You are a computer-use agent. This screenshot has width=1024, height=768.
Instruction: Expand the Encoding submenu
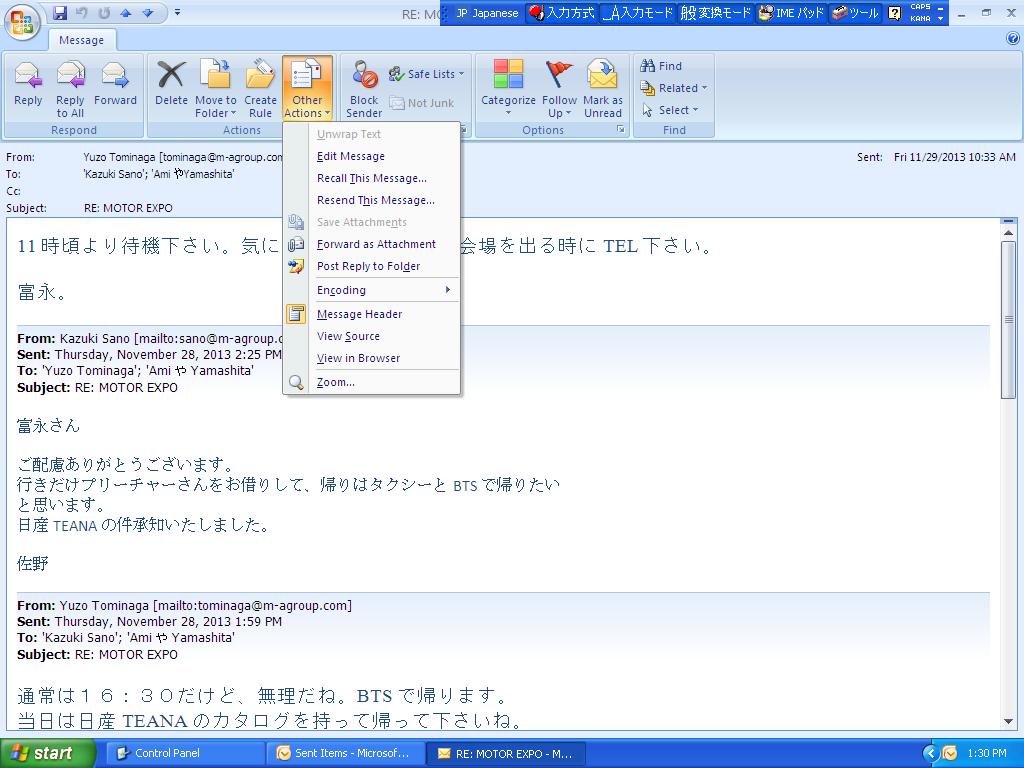372,290
